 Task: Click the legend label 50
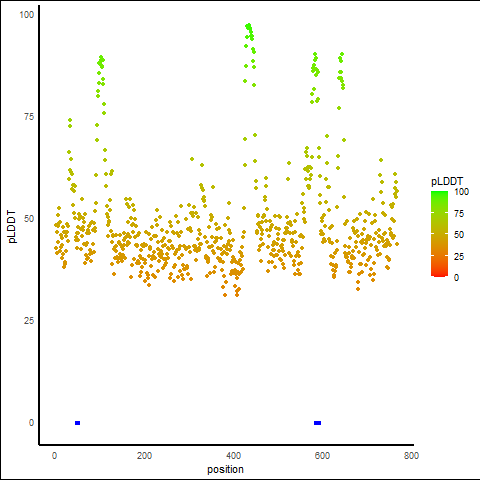click(459, 235)
